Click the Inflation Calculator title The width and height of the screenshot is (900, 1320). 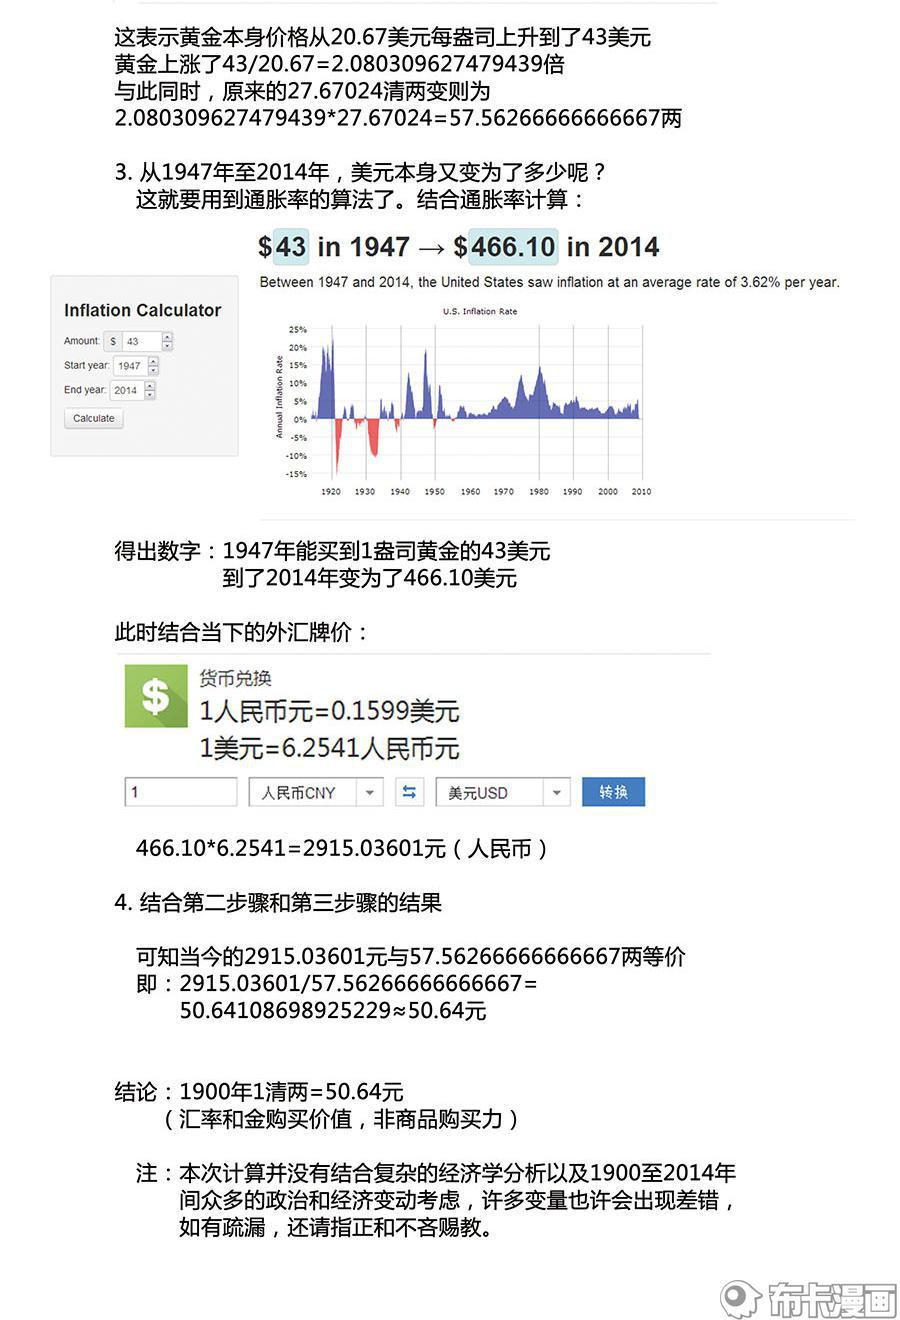142,310
